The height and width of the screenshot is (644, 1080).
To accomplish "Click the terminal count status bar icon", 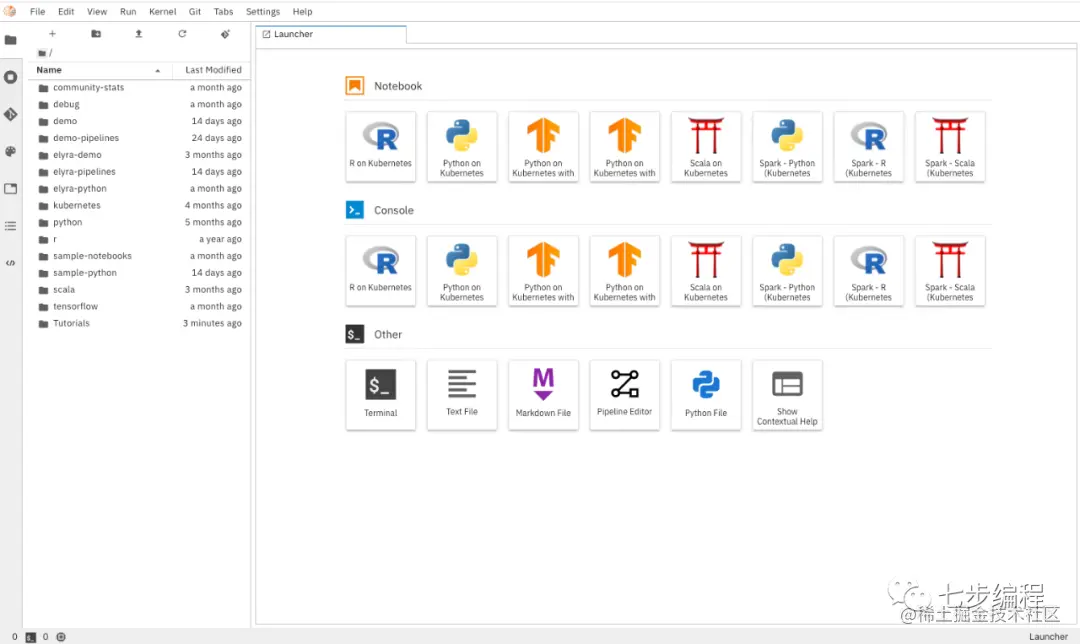I will pyautogui.click(x=30, y=637).
